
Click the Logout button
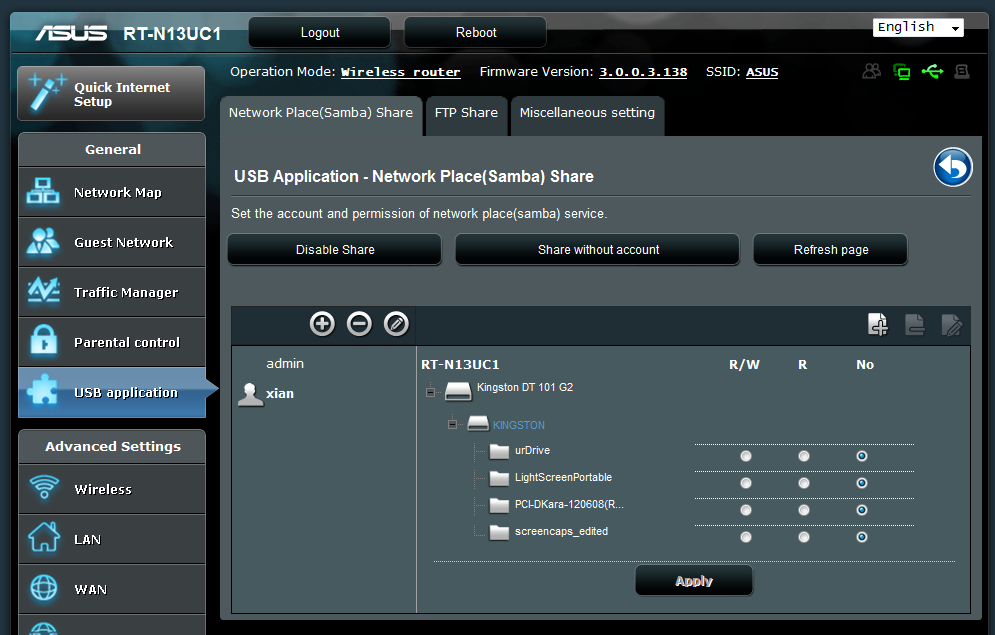pos(320,32)
